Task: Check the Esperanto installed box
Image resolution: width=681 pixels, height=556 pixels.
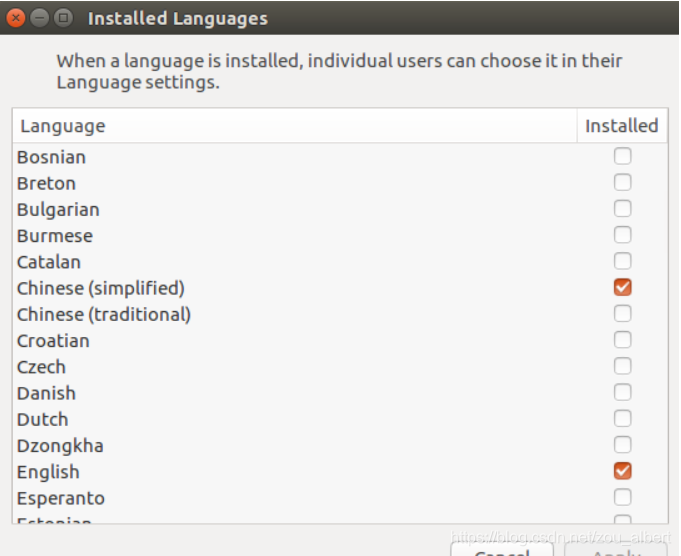Action: [622, 497]
